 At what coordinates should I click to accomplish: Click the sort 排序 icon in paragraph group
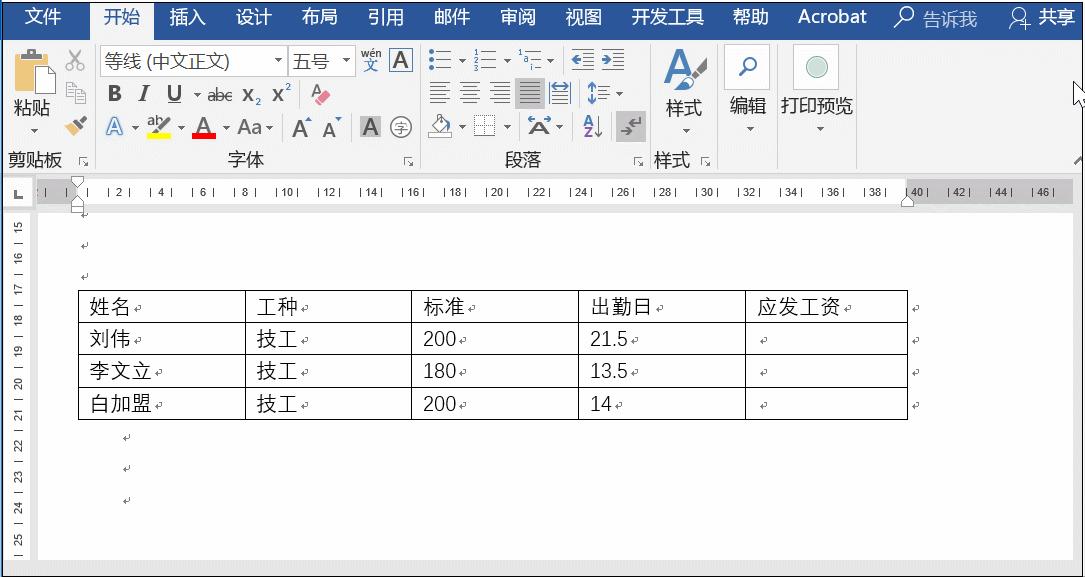tap(591, 127)
